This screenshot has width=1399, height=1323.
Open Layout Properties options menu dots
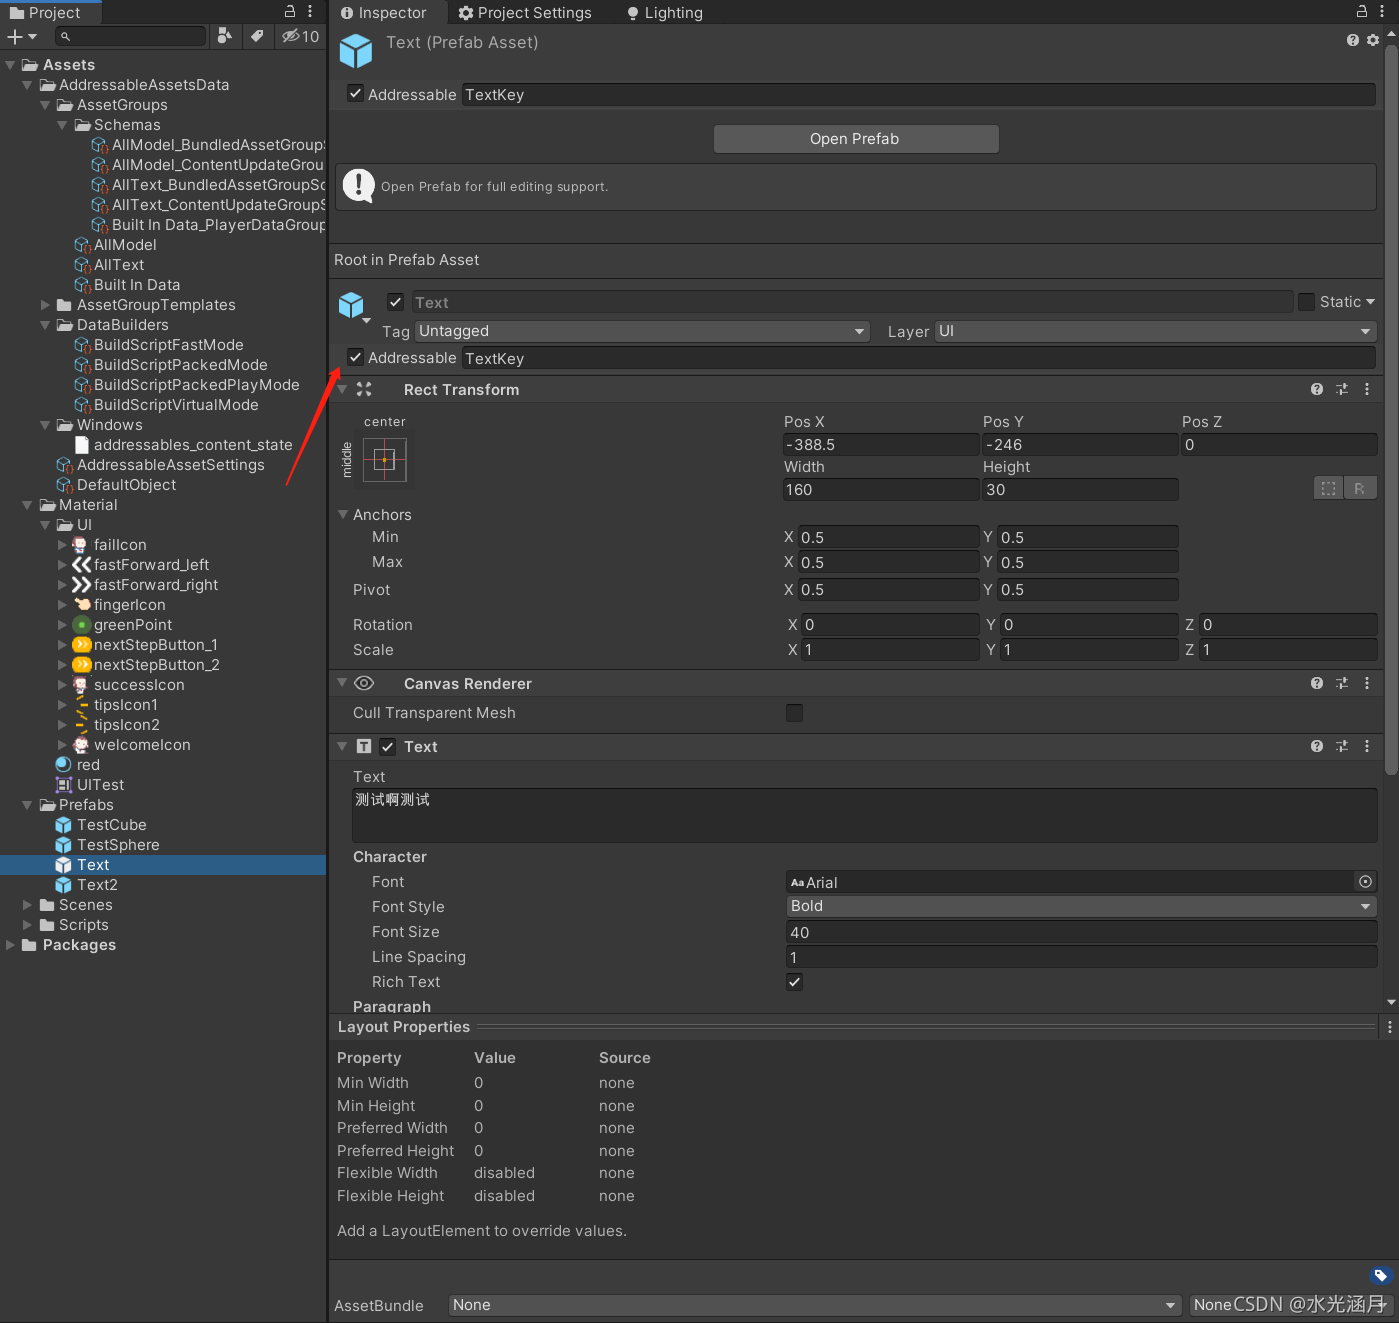coord(1389,1027)
